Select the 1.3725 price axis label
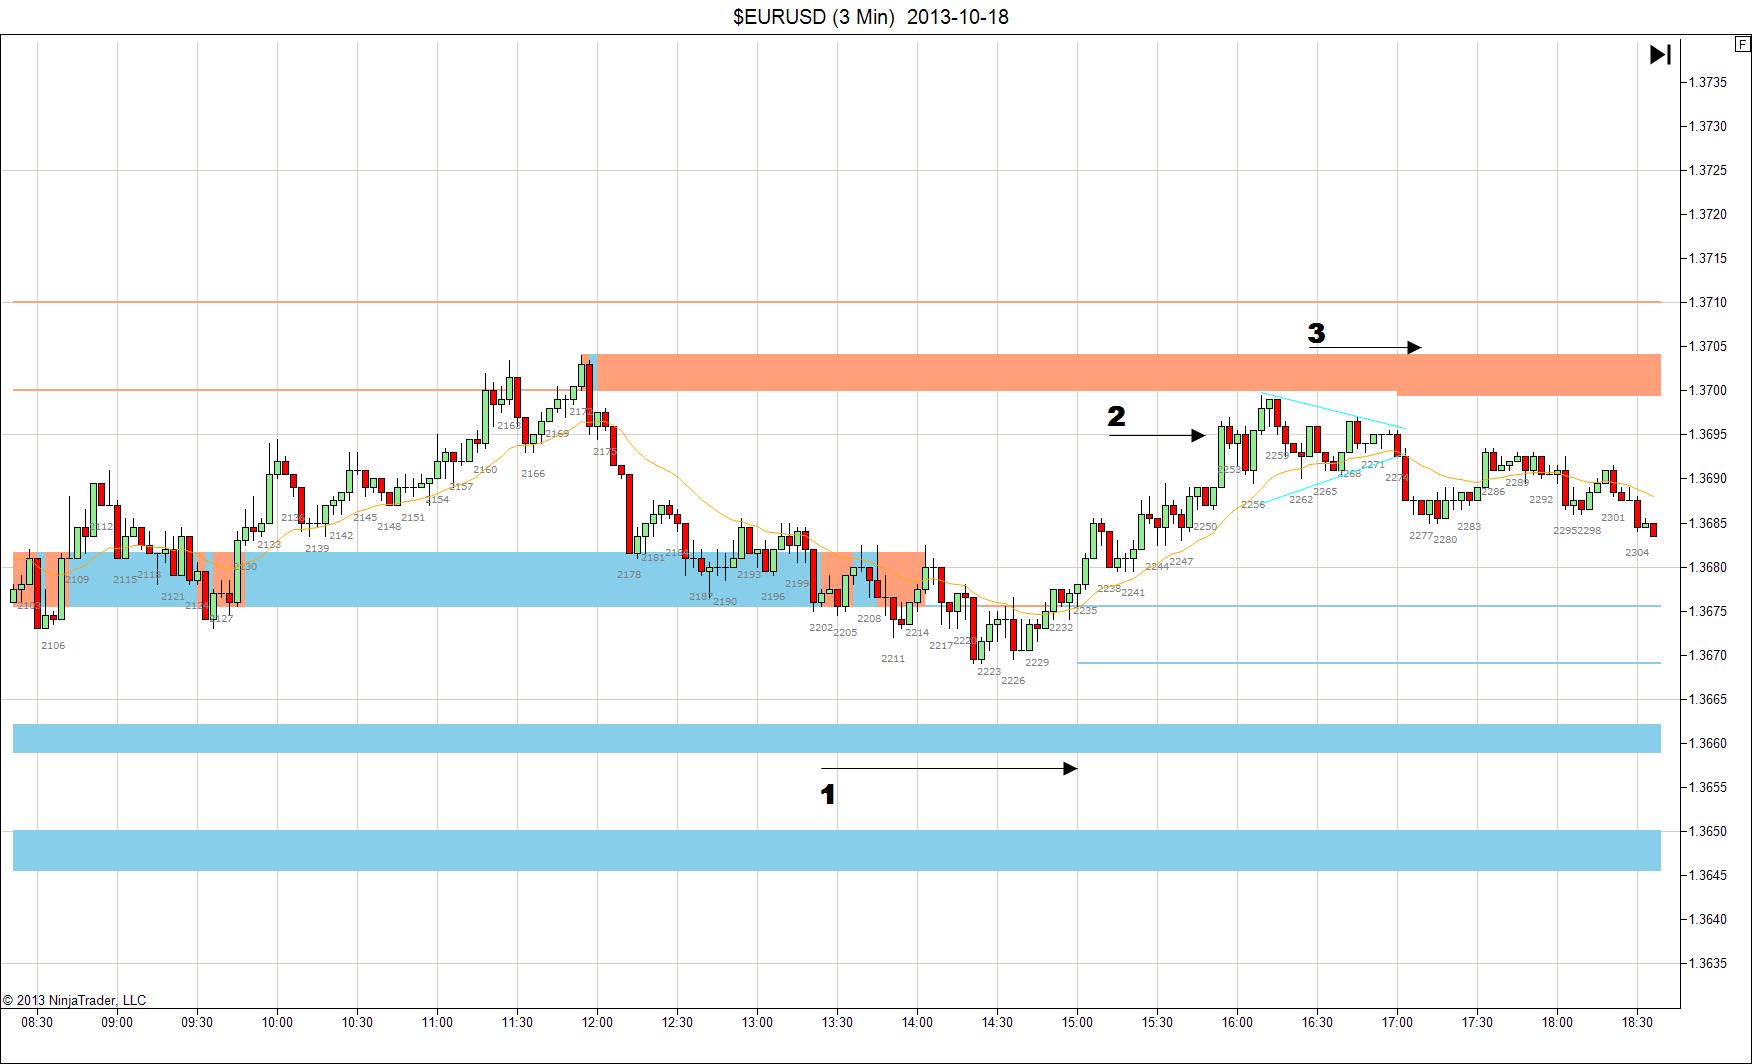The image size is (1752, 1064). point(1707,170)
